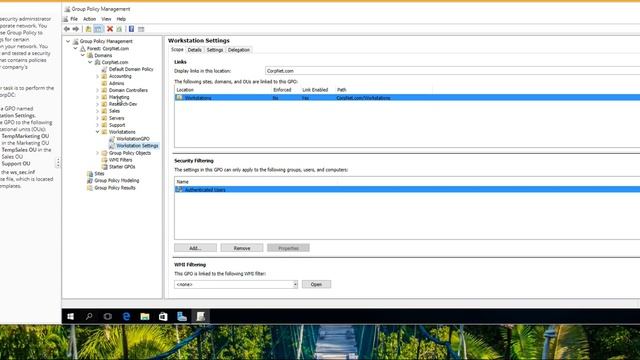Click the Servers OU label in tree
The height and width of the screenshot is (360, 640).
click(x=116, y=118)
